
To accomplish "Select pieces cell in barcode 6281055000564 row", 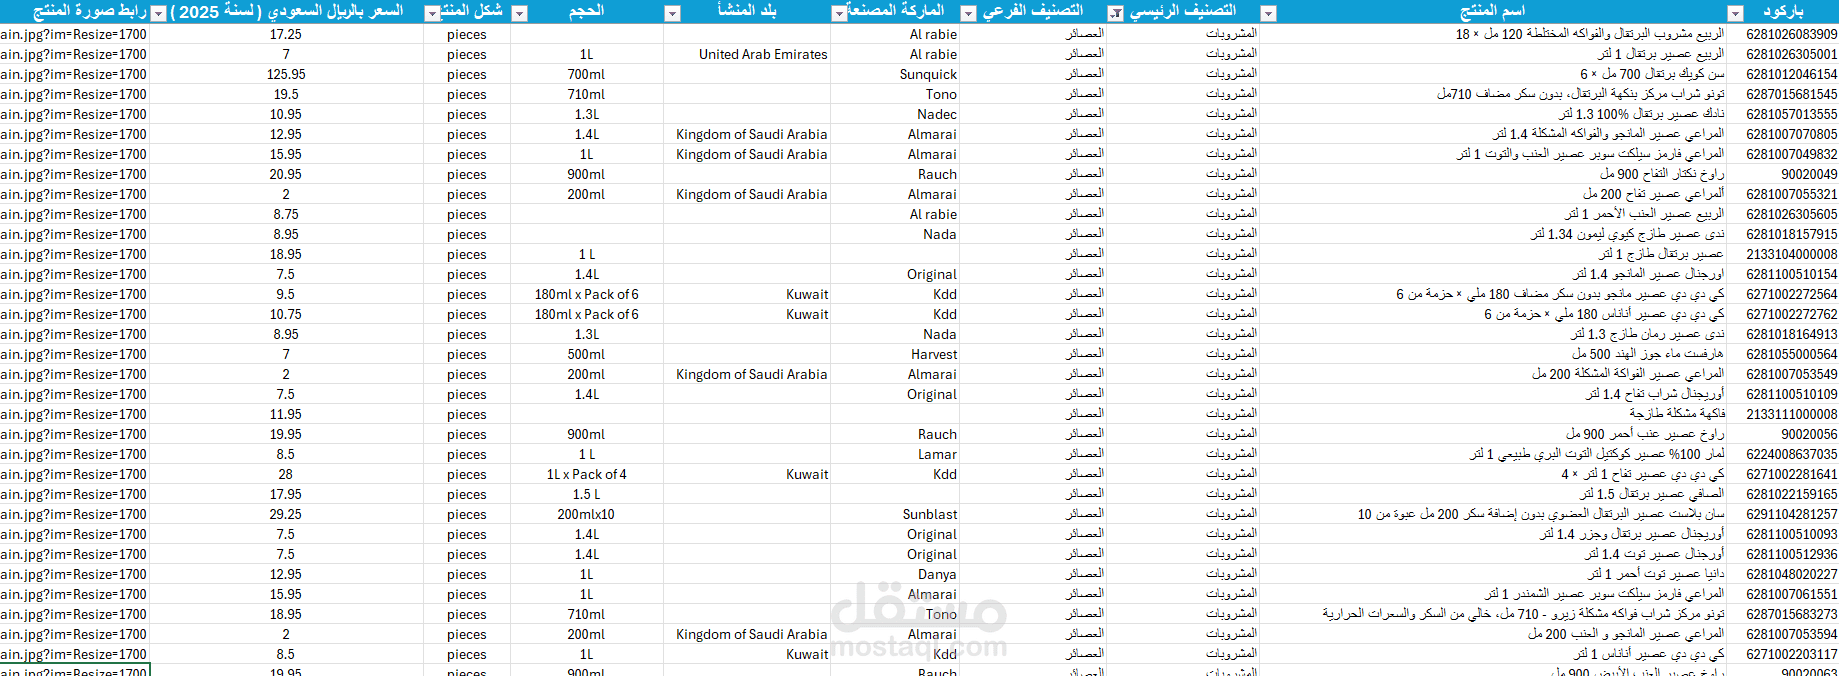I will click(x=467, y=354).
